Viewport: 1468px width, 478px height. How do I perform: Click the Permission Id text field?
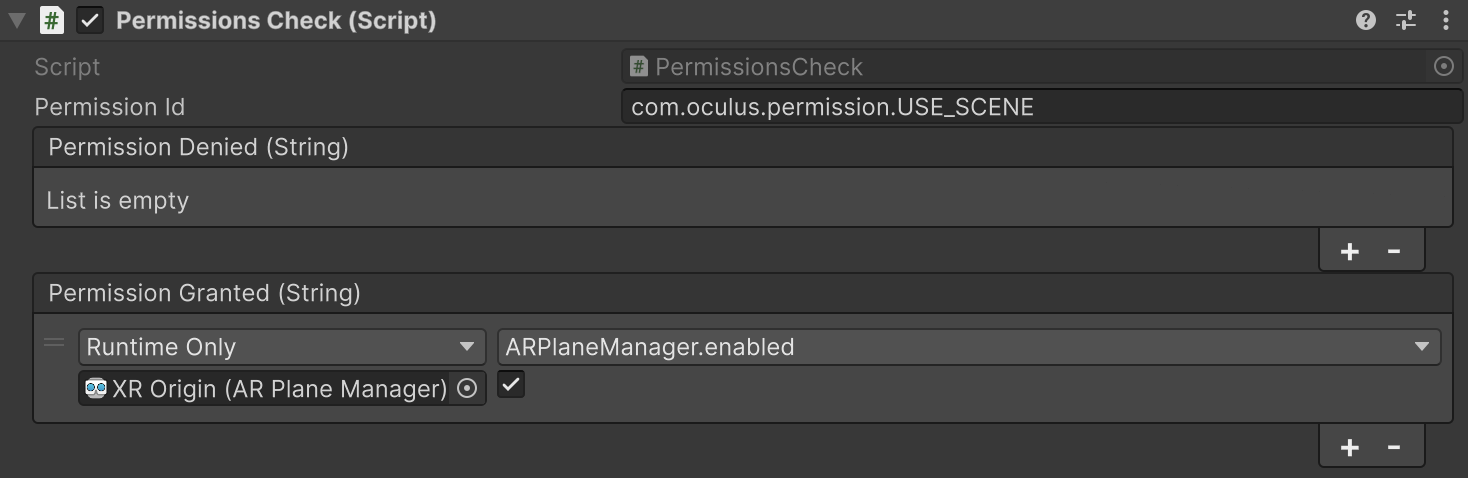tap(1040, 107)
